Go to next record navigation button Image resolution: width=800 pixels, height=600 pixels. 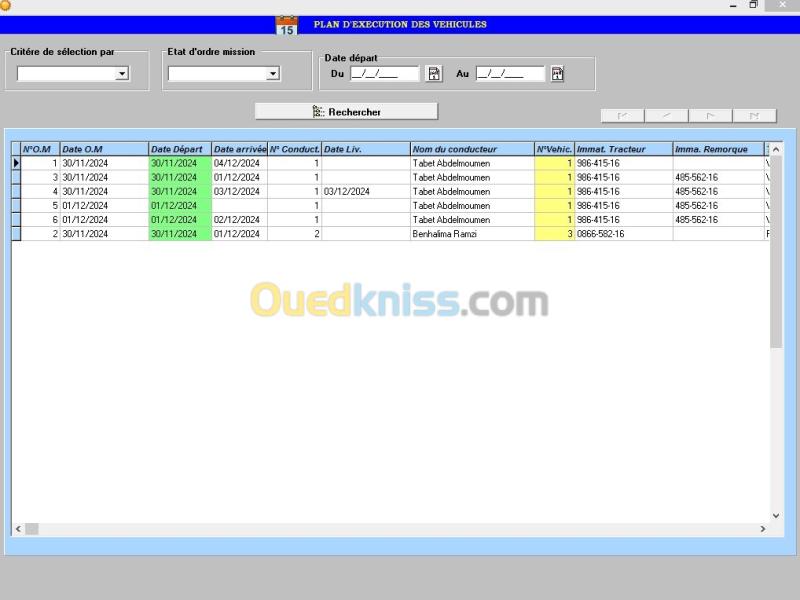pos(710,116)
